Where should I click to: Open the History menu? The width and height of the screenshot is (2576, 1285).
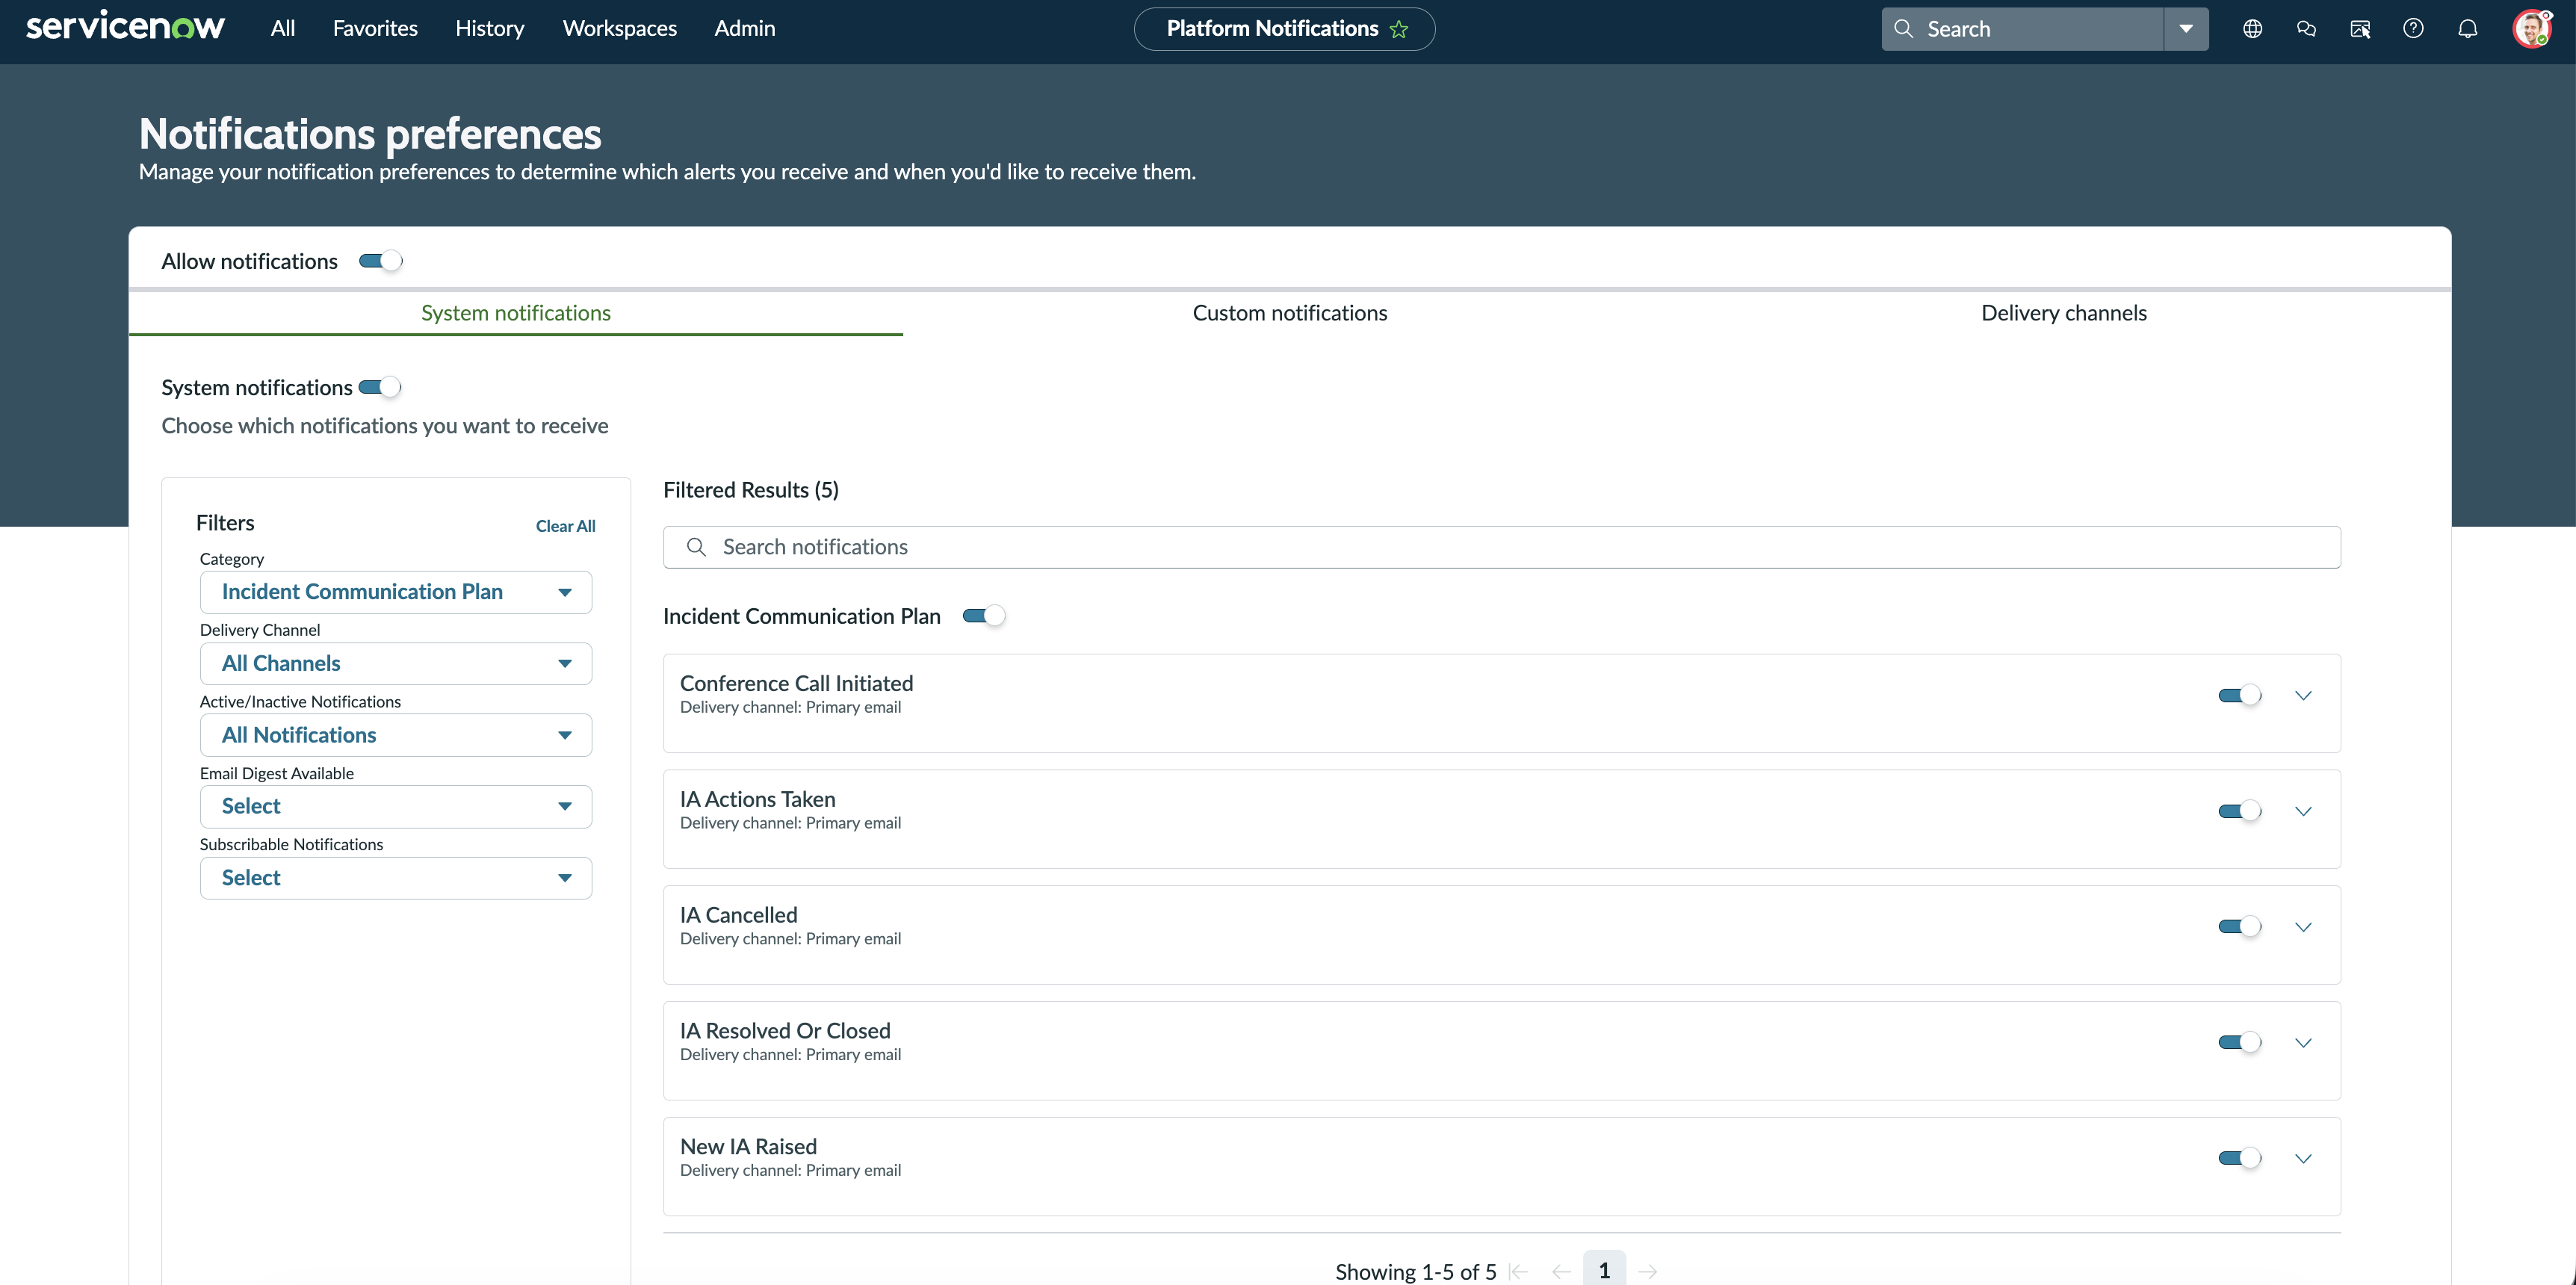pyautogui.click(x=490, y=28)
